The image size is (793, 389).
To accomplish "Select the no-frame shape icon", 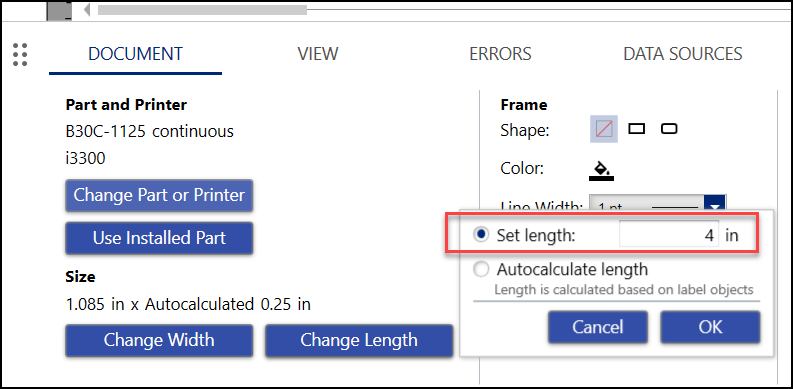I will 604,129.
